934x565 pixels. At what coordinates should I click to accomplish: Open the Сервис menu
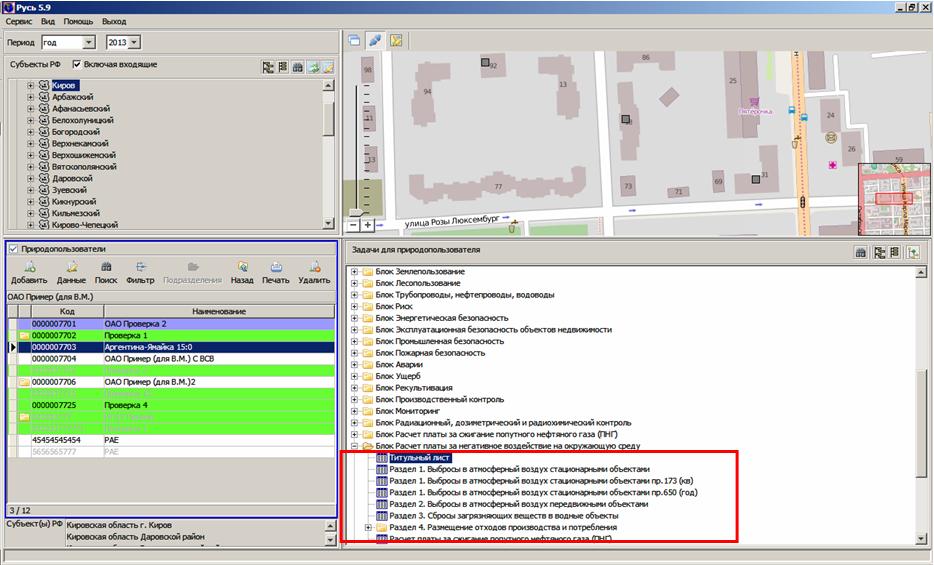20,21
